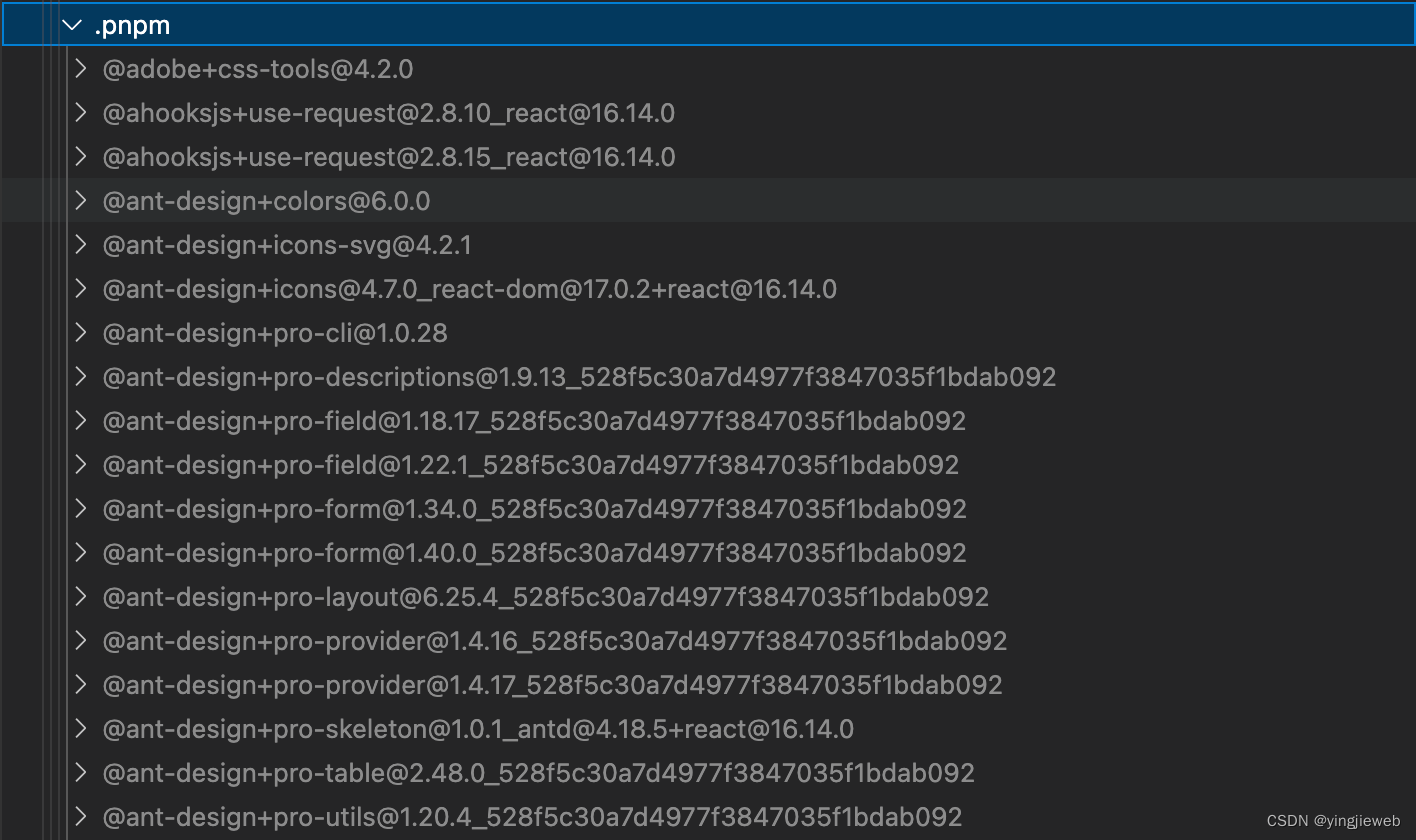Expand the pro-table@2.48.0 folder chevron
The height and width of the screenshot is (840, 1416).
[82, 773]
